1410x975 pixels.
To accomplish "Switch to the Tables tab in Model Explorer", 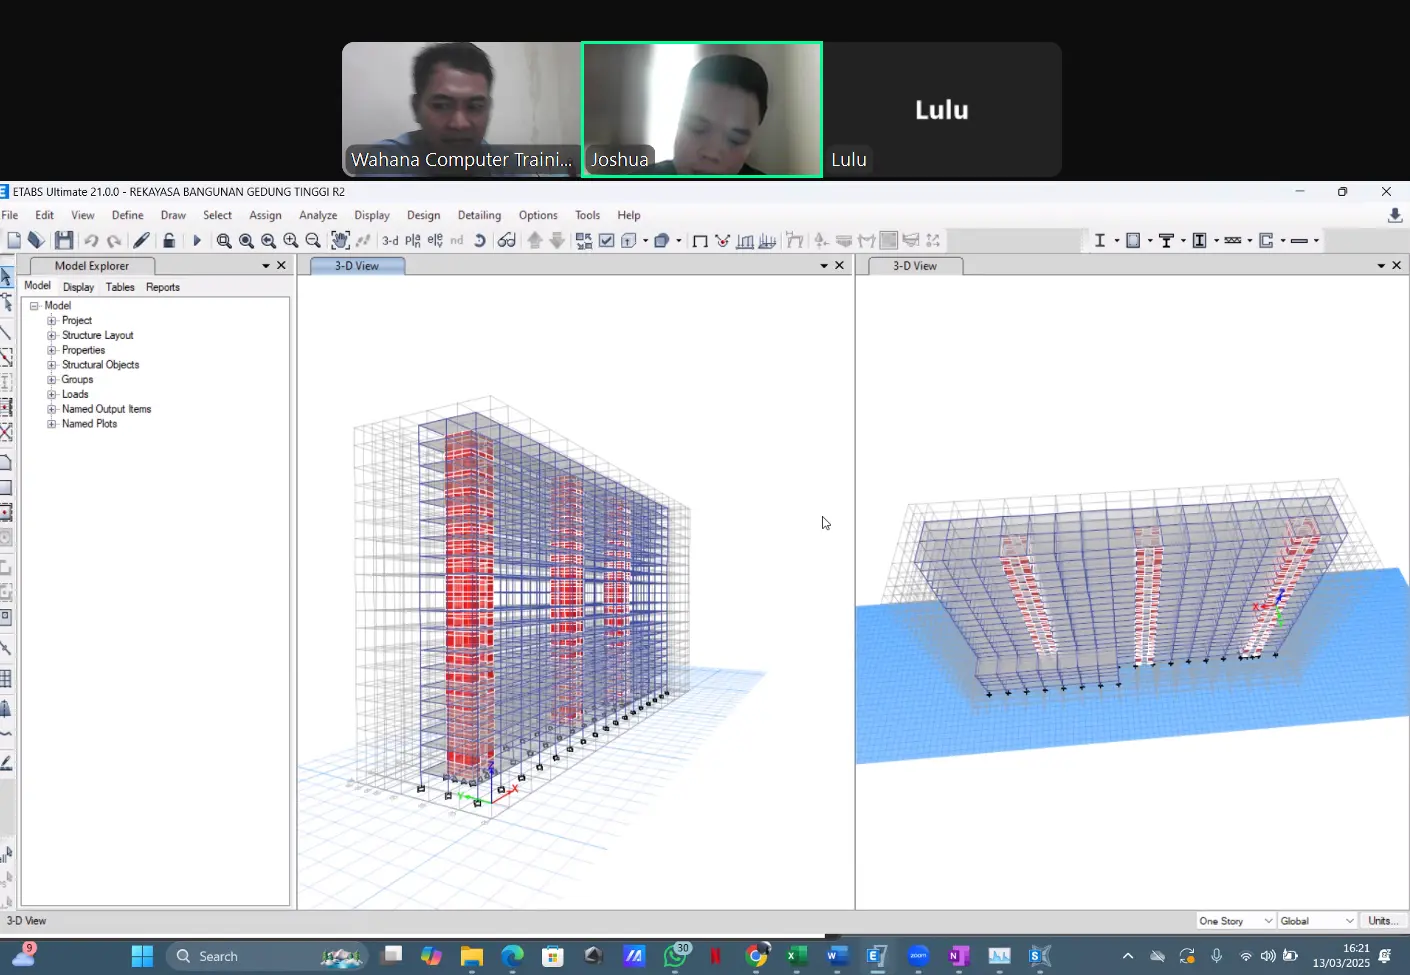I will [120, 287].
